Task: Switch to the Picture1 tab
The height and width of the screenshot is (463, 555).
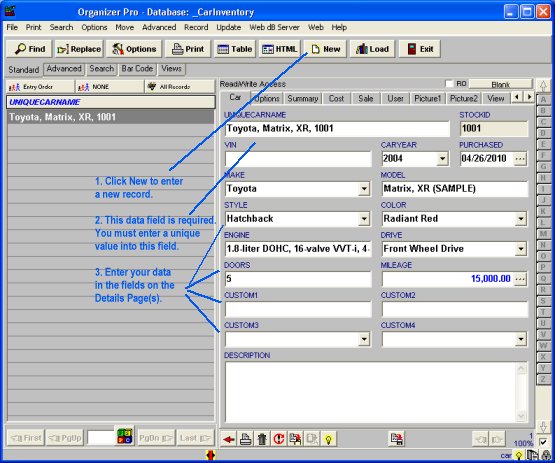Action: (427, 98)
